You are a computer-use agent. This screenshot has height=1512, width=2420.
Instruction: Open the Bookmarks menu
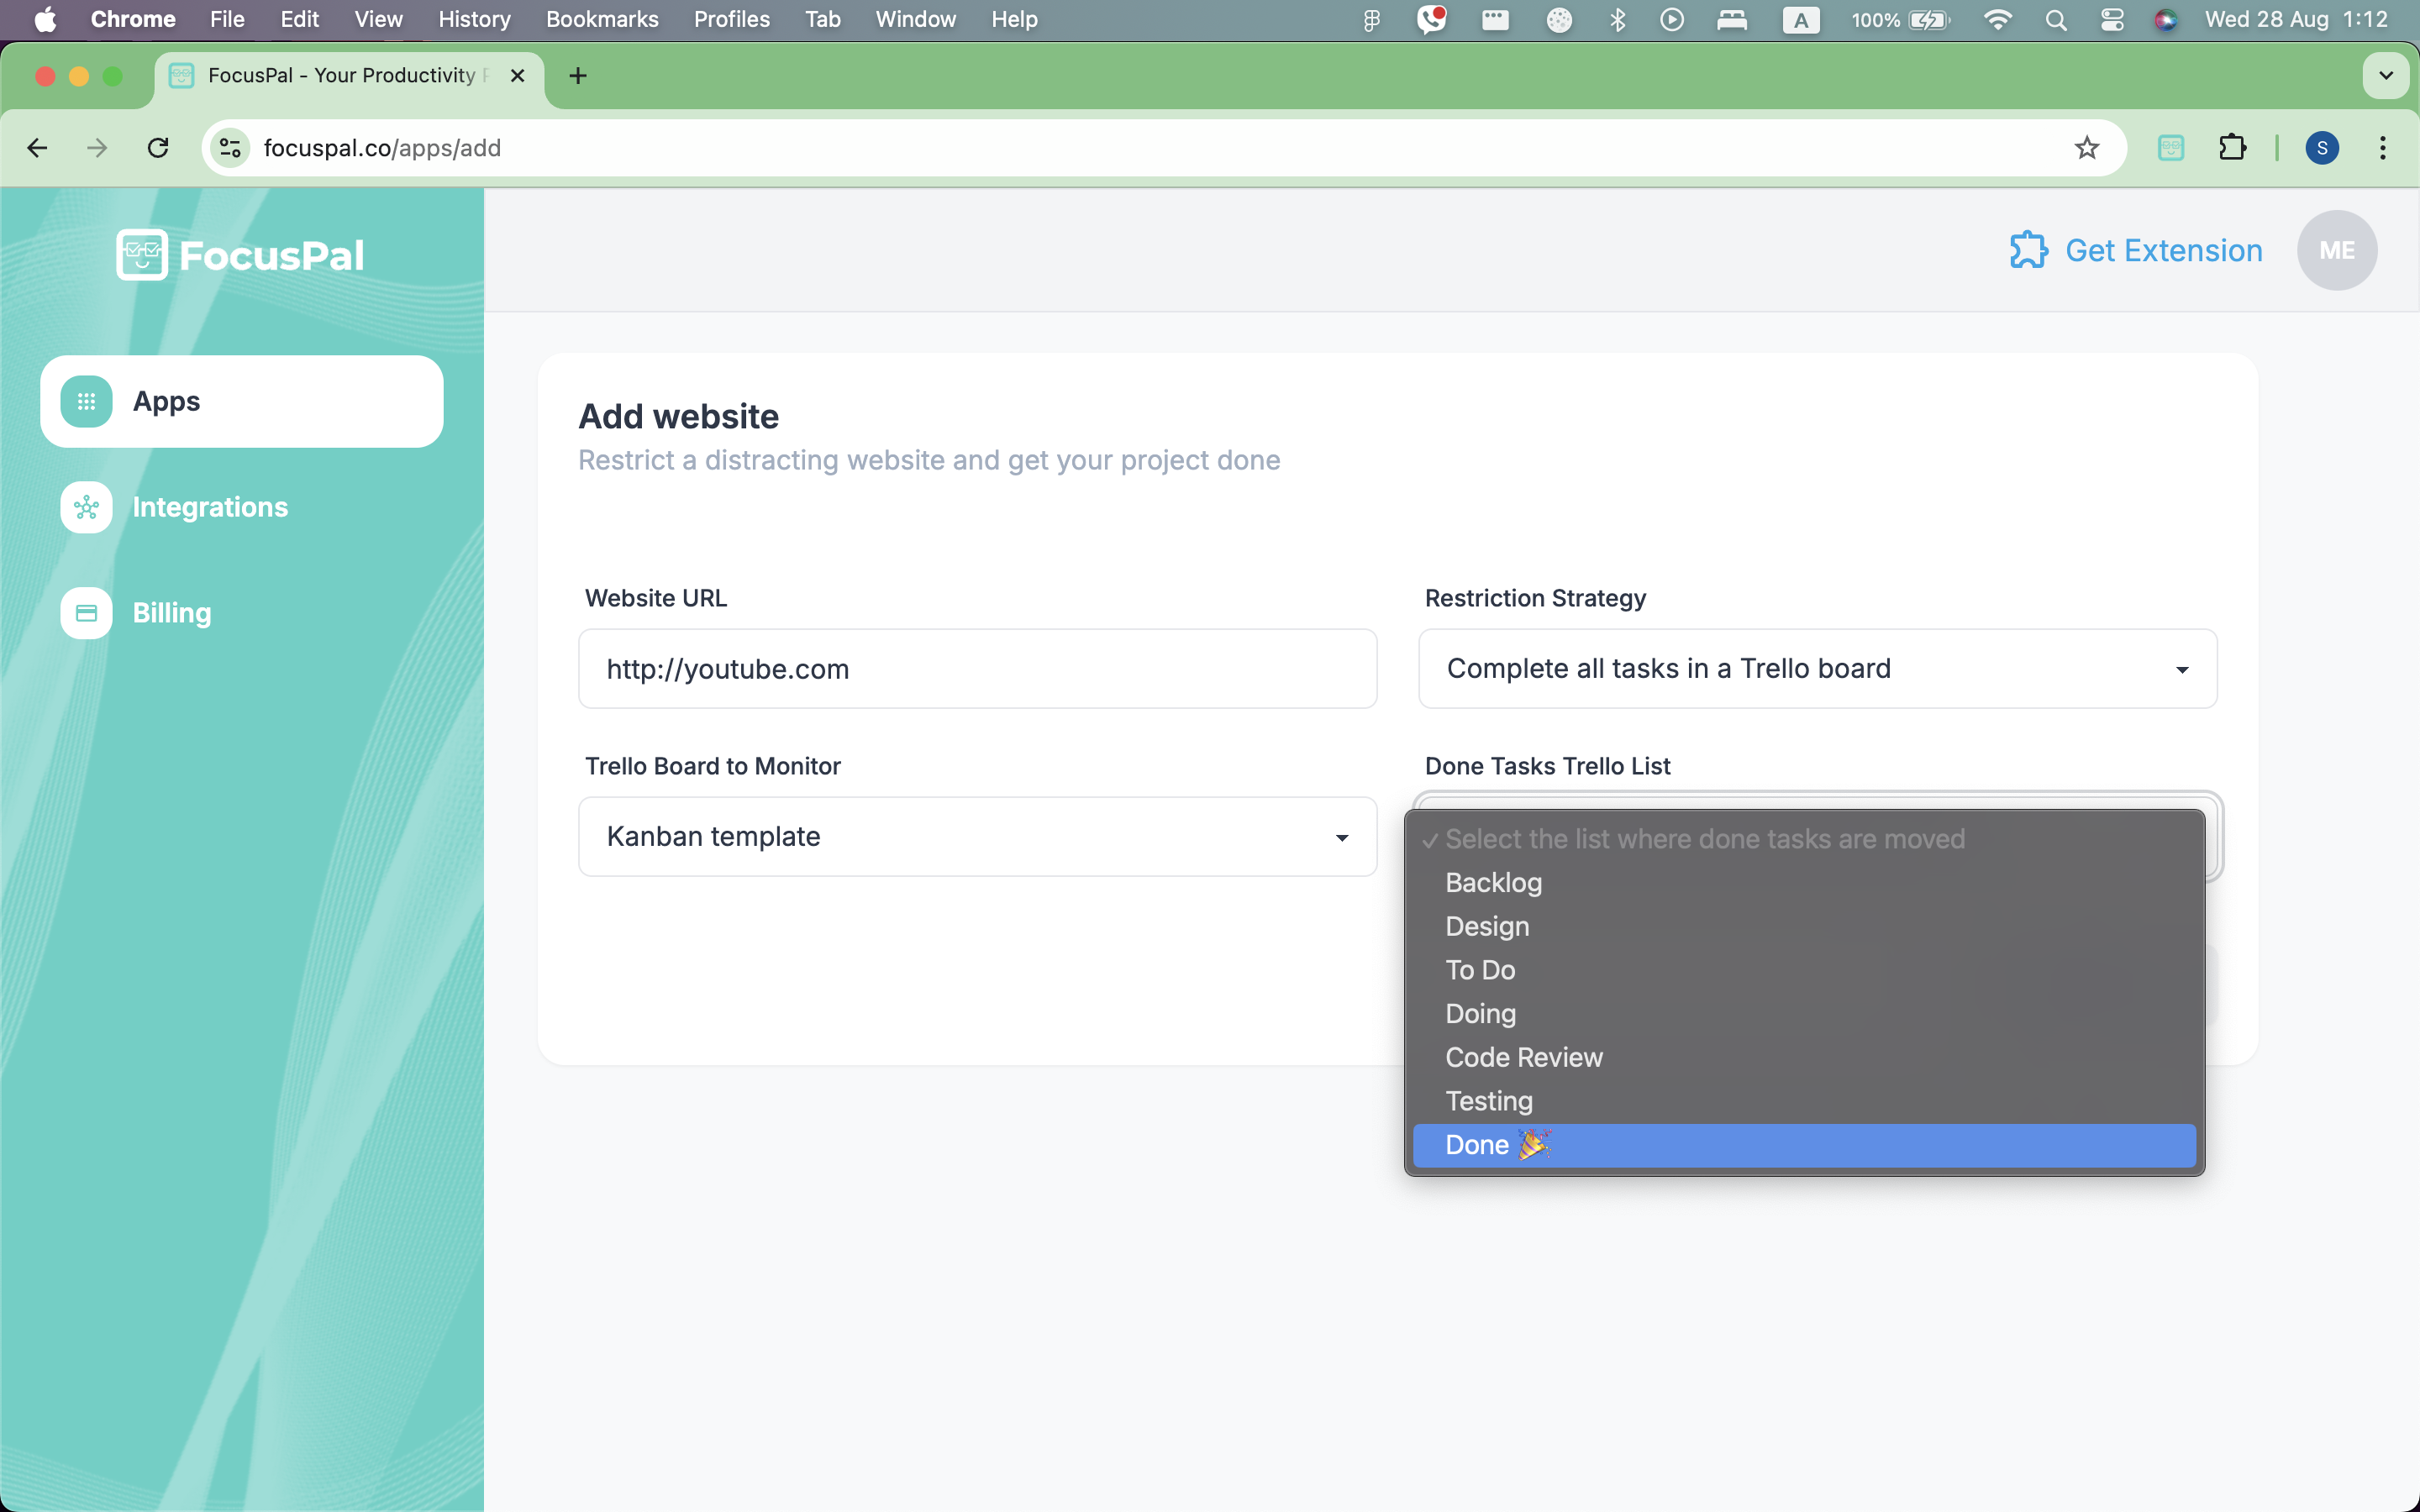[x=602, y=19]
